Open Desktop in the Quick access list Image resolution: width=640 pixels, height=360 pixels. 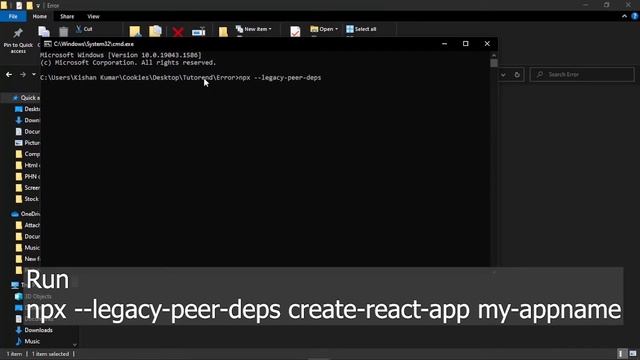[x=28, y=109]
